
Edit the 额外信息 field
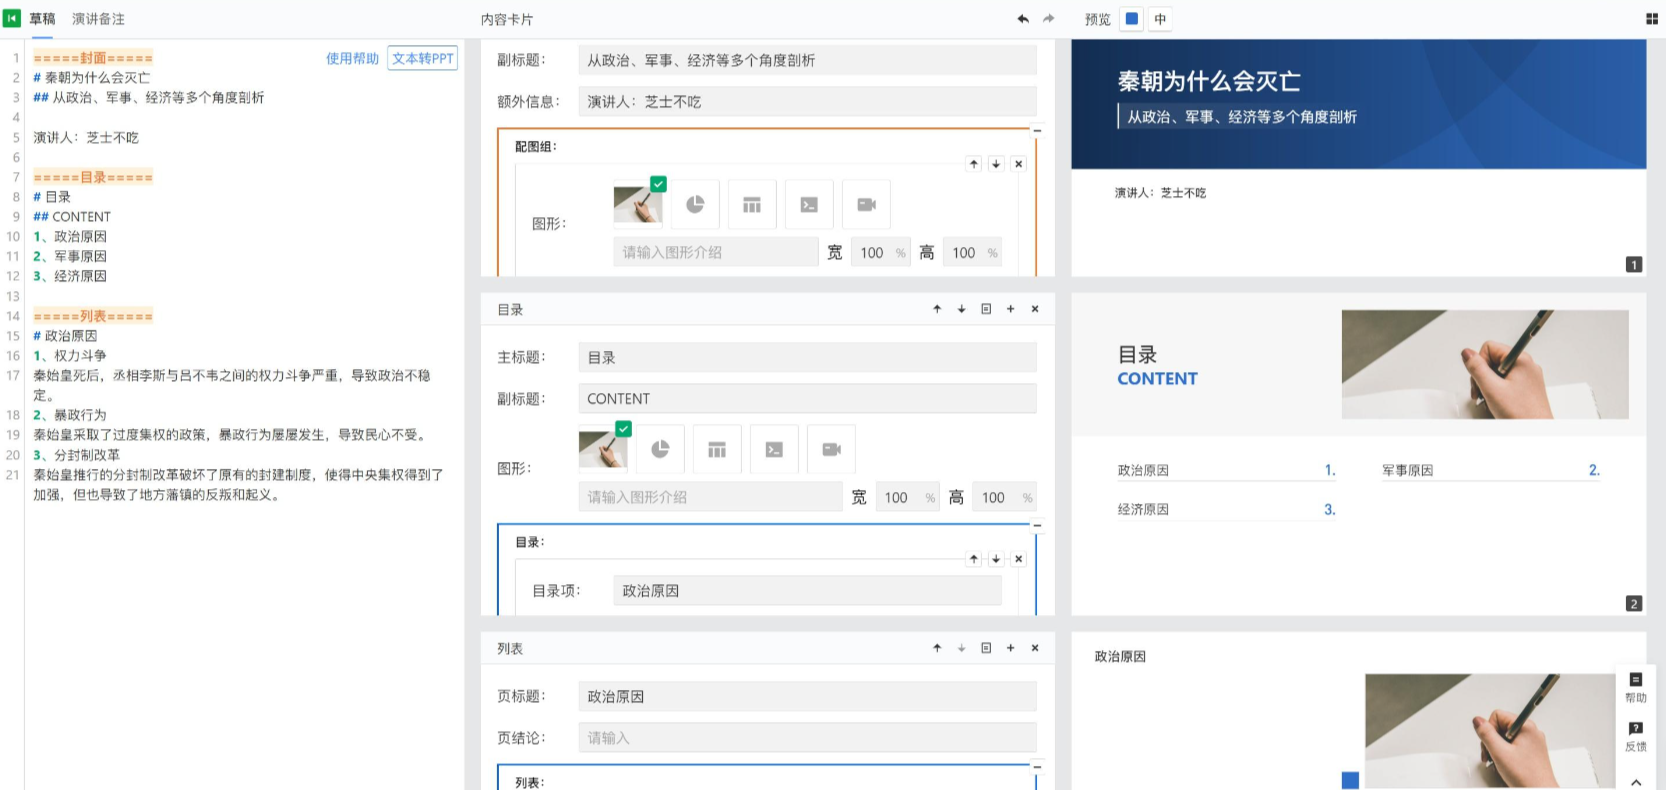(807, 101)
